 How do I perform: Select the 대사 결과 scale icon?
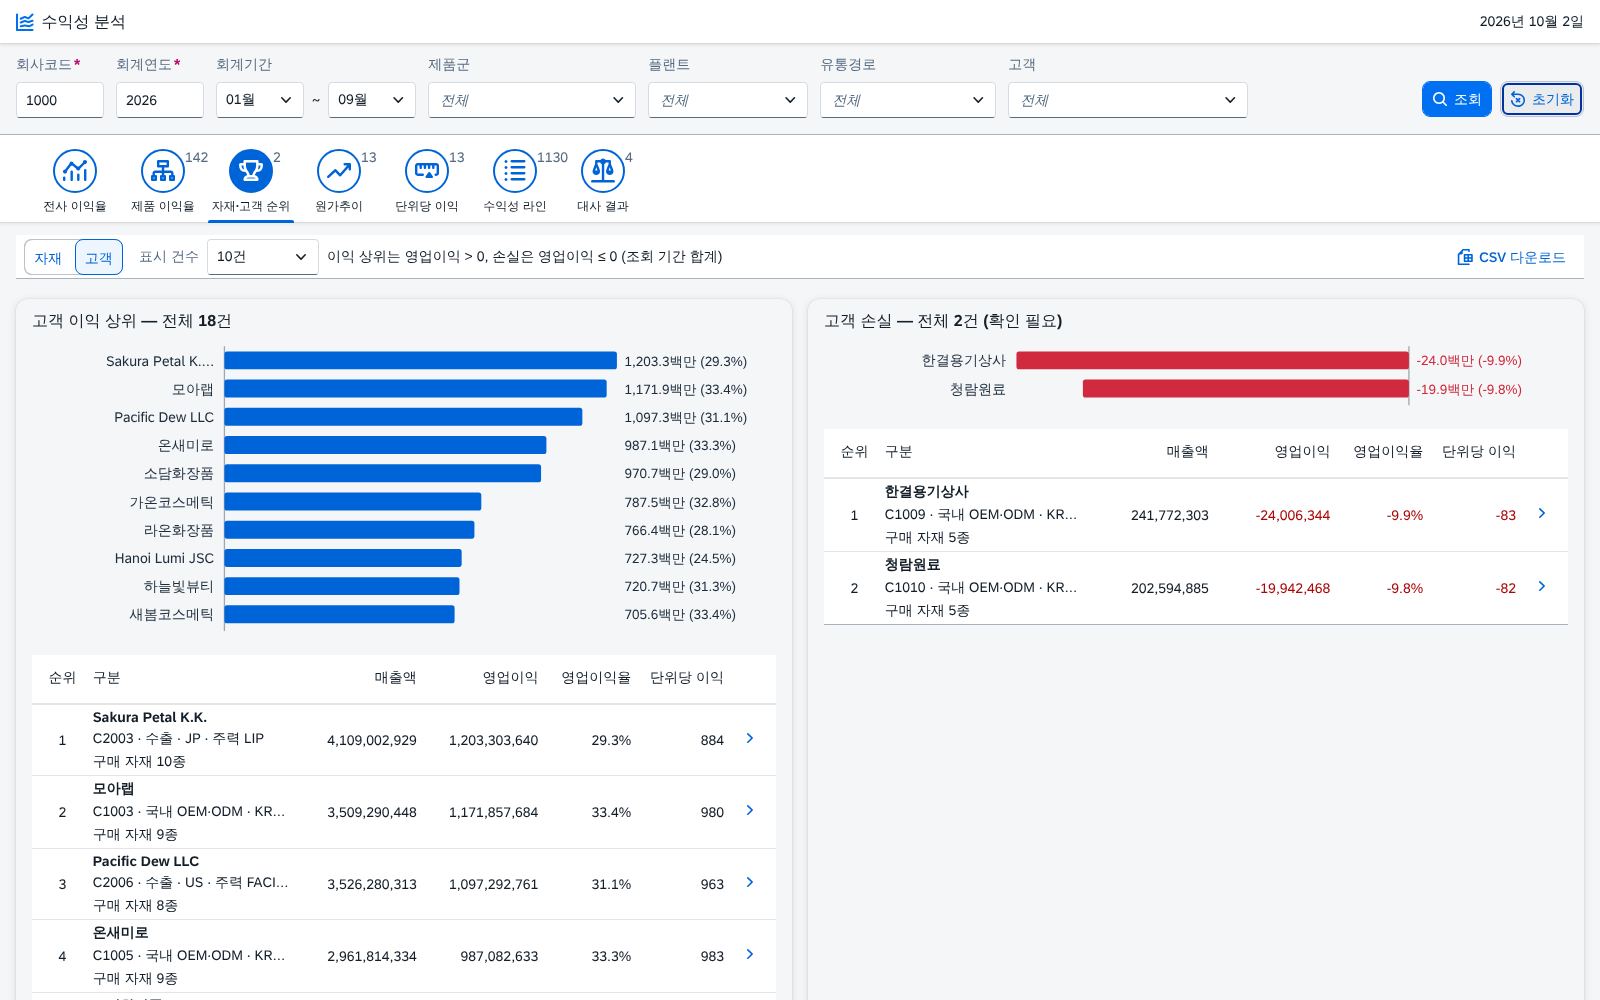pos(603,171)
